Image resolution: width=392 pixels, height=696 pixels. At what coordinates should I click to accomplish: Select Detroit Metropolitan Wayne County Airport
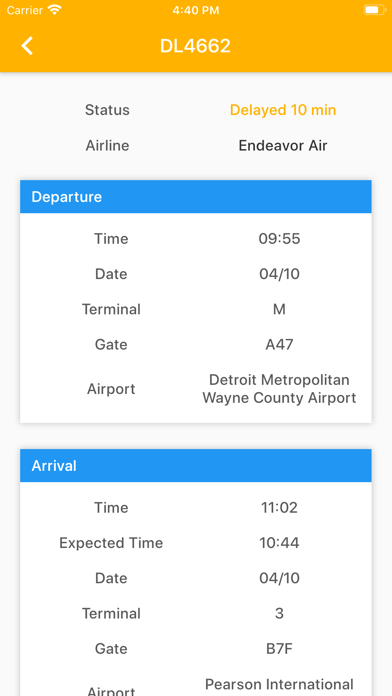[279, 389]
